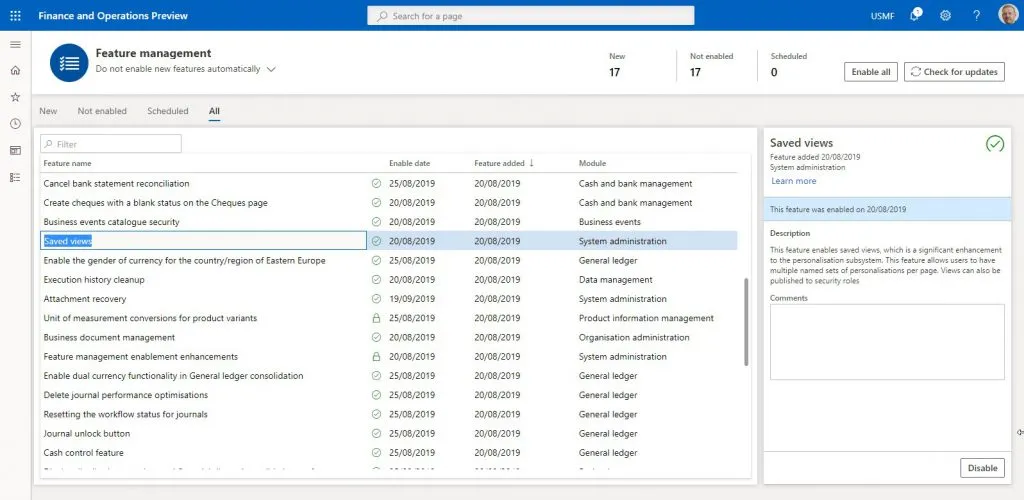Sort by Feature name column header
The image size is (1024, 500).
click(67, 163)
